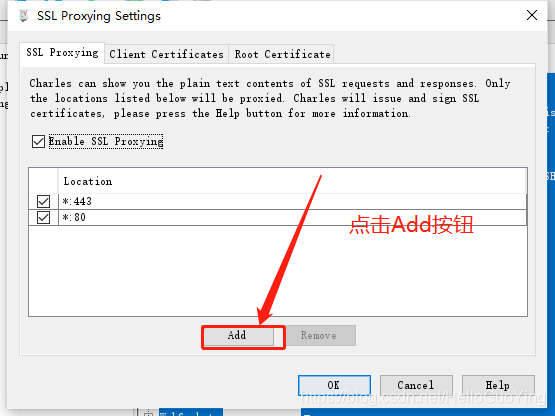Click the Cancel button
The height and width of the screenshot is (416, 555).
point(416,385)
